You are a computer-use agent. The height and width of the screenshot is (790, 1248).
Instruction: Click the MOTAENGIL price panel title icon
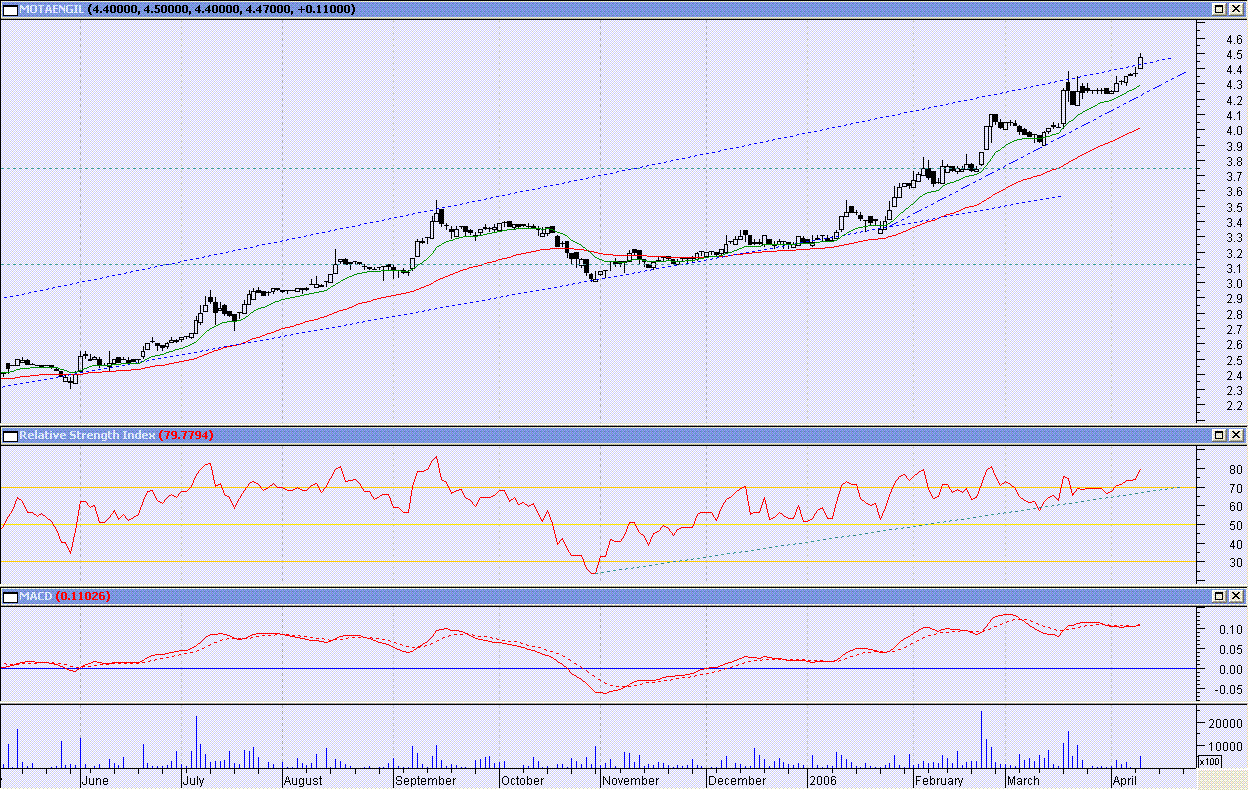pos(10,9)
